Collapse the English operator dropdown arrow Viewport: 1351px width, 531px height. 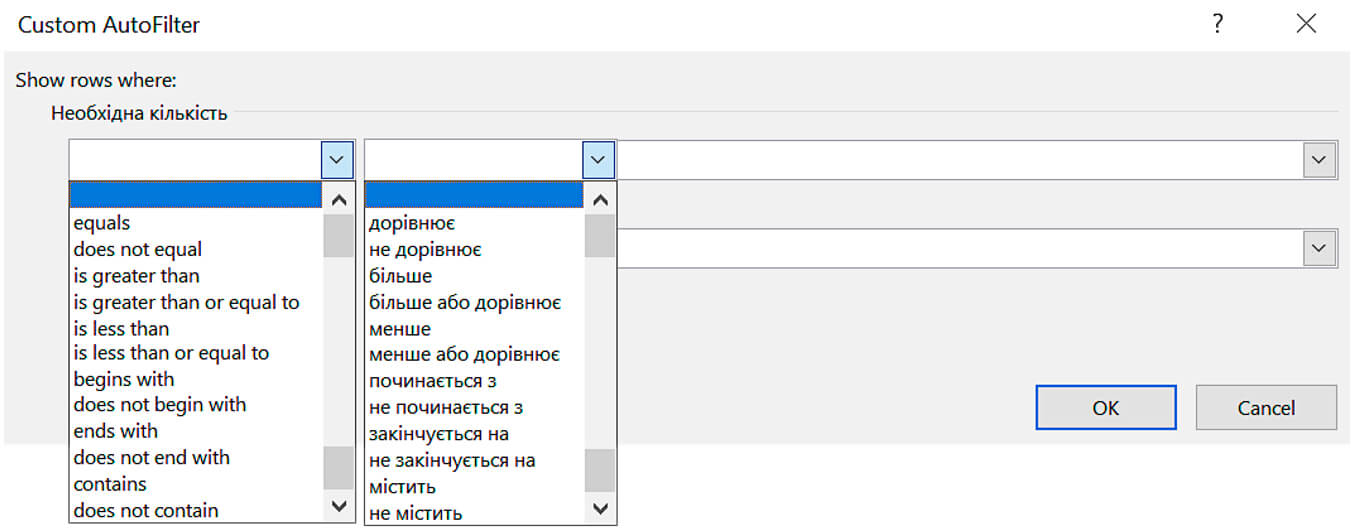[x=337, y=160]
